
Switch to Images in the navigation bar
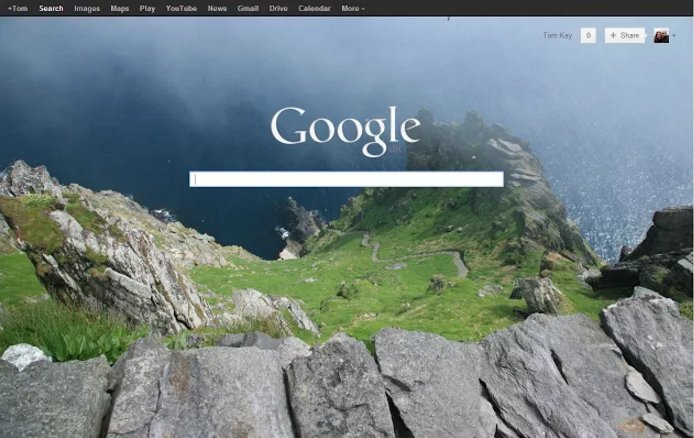(x=87, y=8)
